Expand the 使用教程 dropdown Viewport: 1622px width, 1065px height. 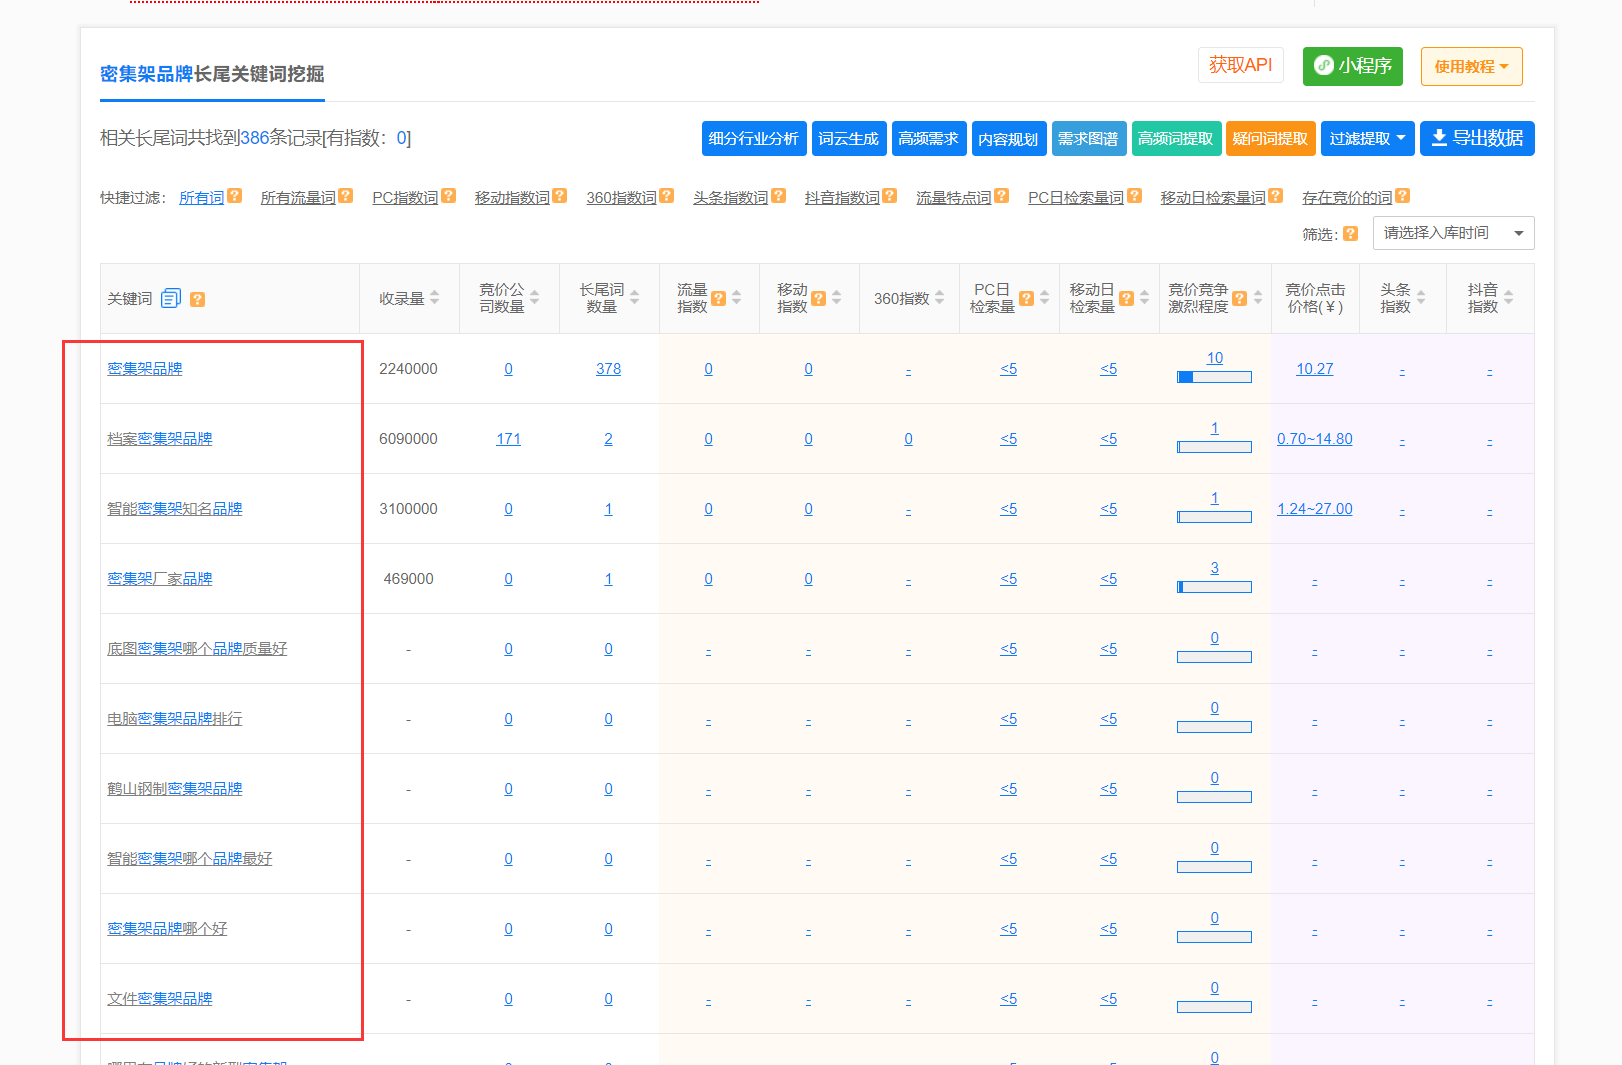point(1471,66)
